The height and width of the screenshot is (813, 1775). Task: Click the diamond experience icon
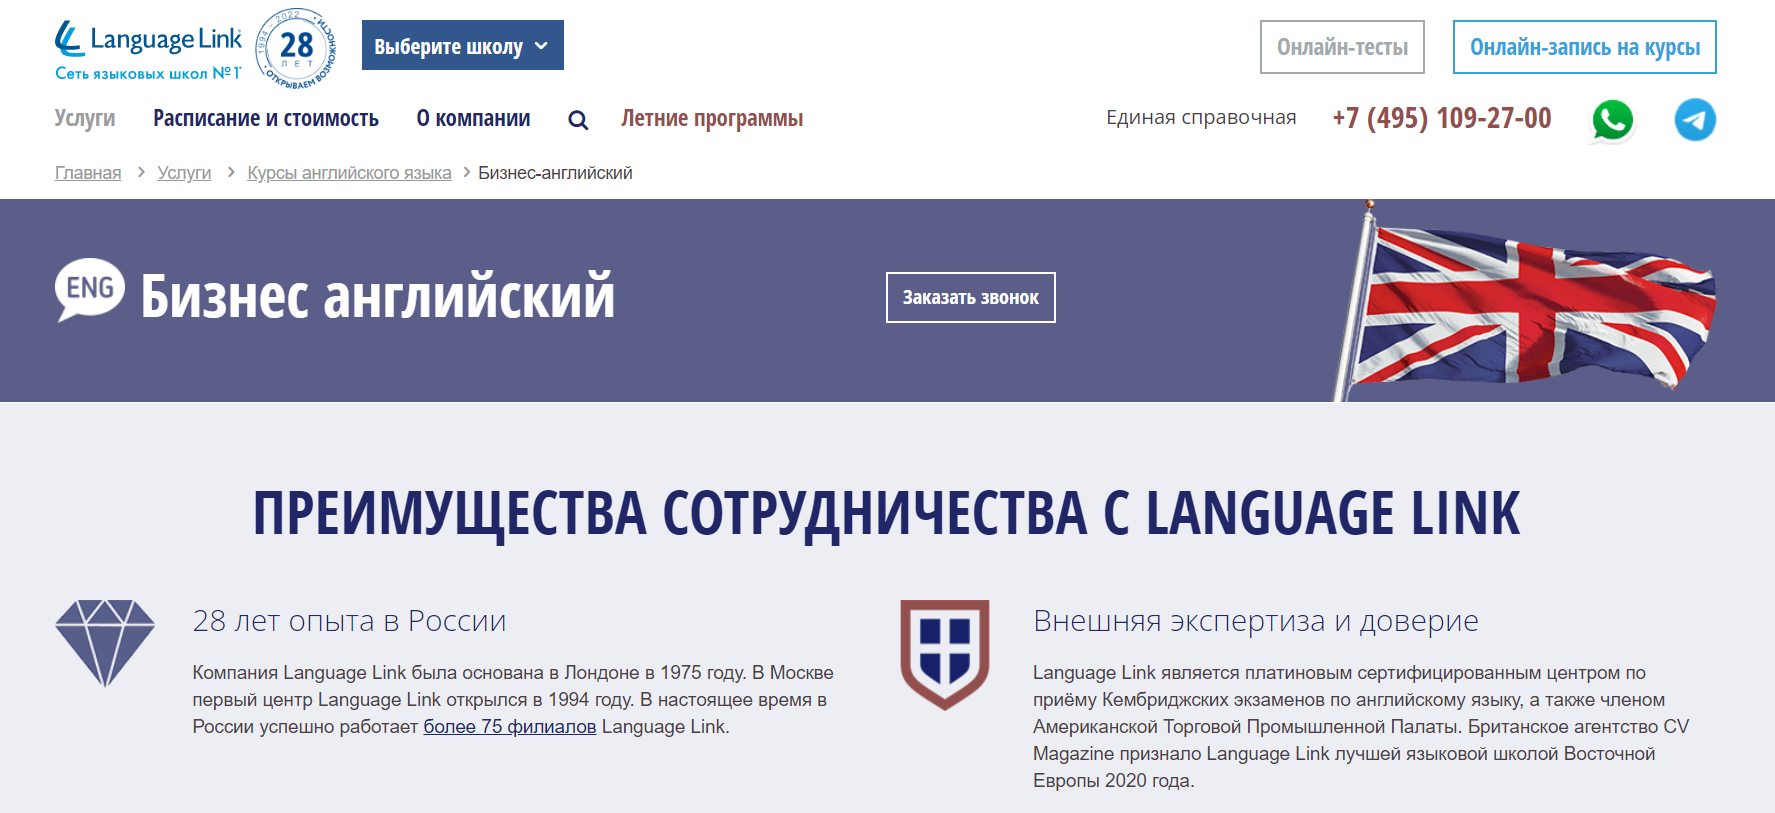pyautogui.click(x=105, y=643)
